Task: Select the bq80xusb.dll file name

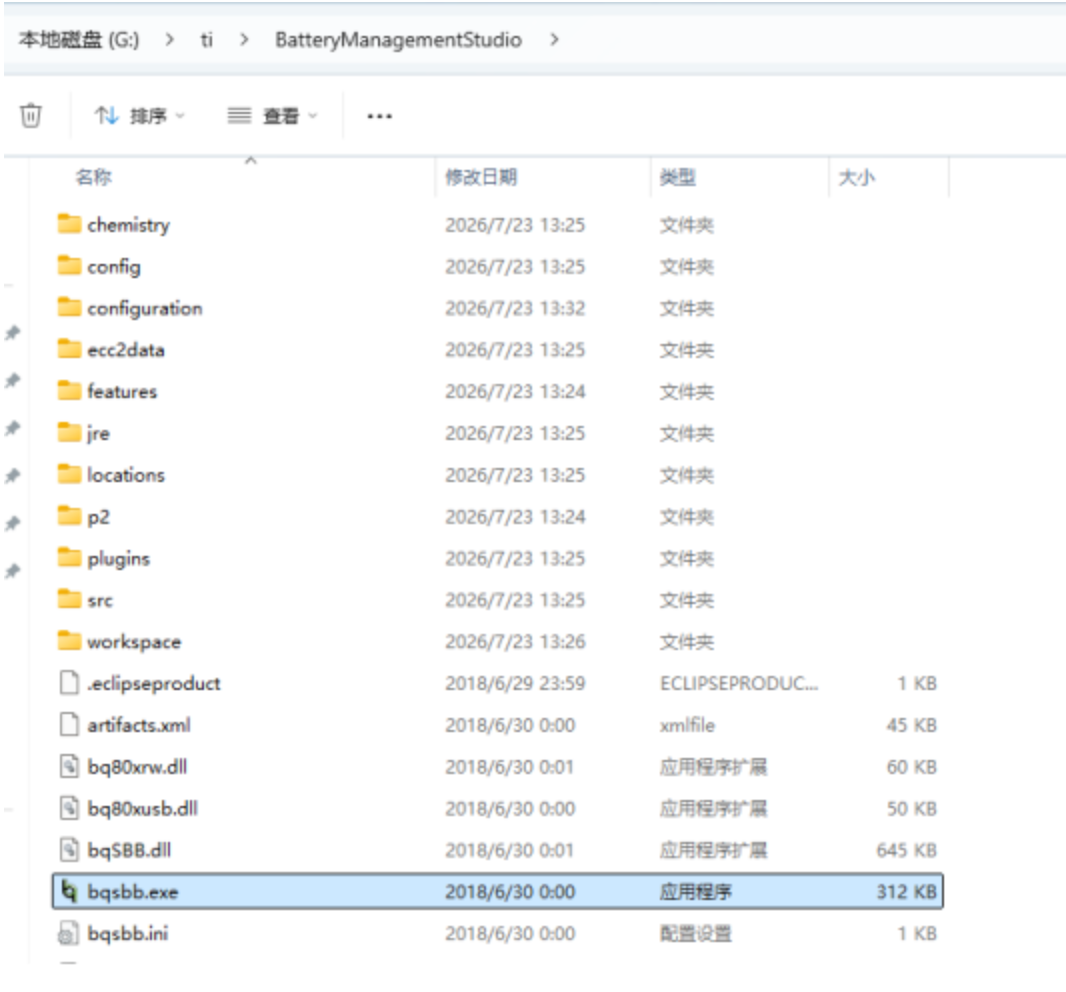Action: (x=143, y=809)
